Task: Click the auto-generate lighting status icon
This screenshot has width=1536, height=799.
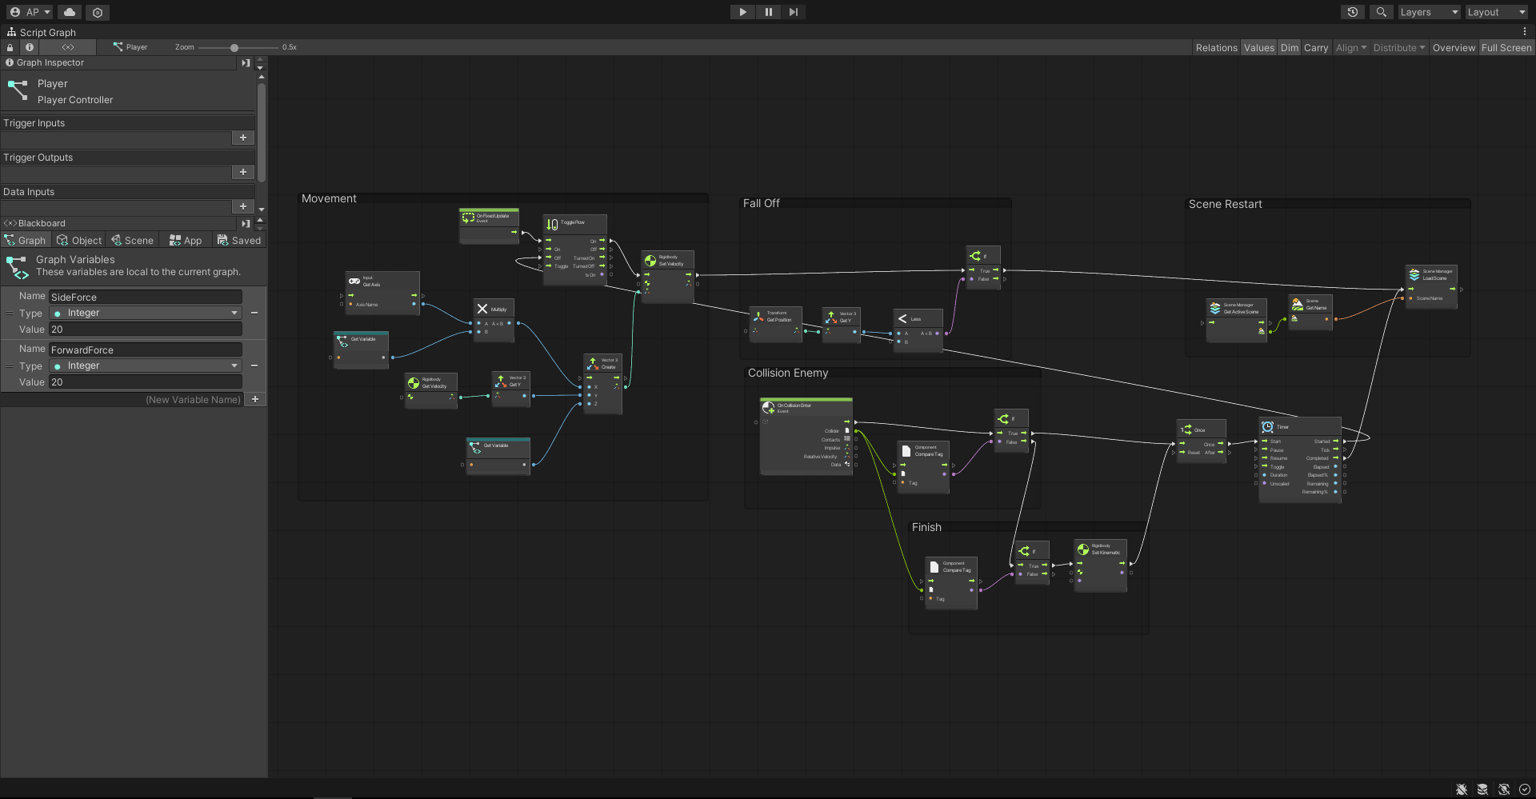Action: tap(1503, 790)
